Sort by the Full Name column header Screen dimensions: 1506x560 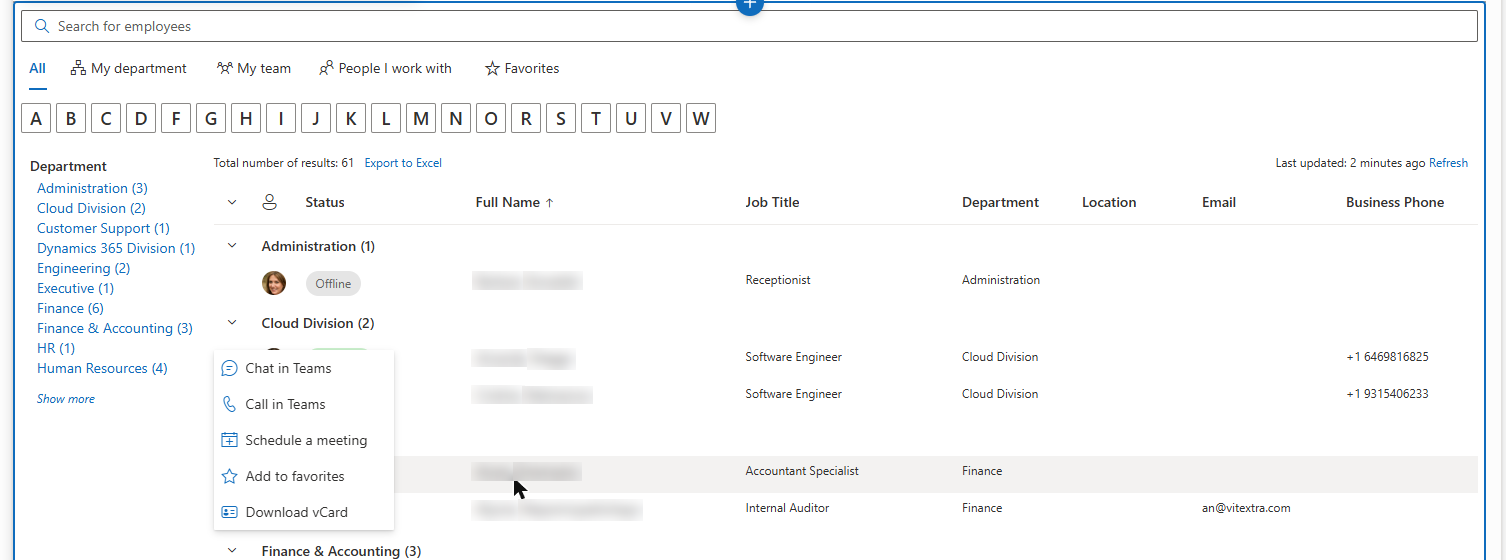coord(507,202)
